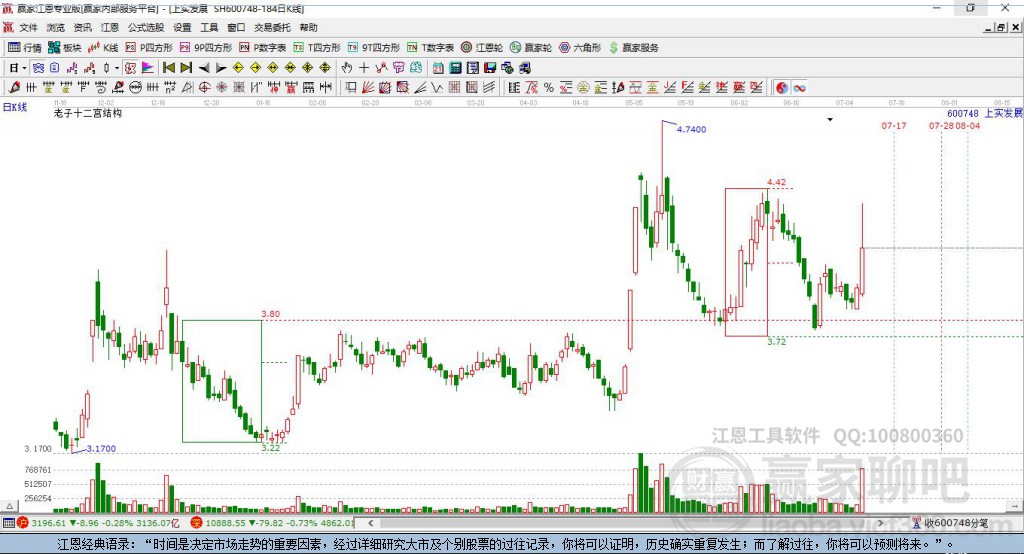The height and width of the screenshot is (554, 1024).
Task: Select the spiral tool icon
Action: click(x=101, y=88)
